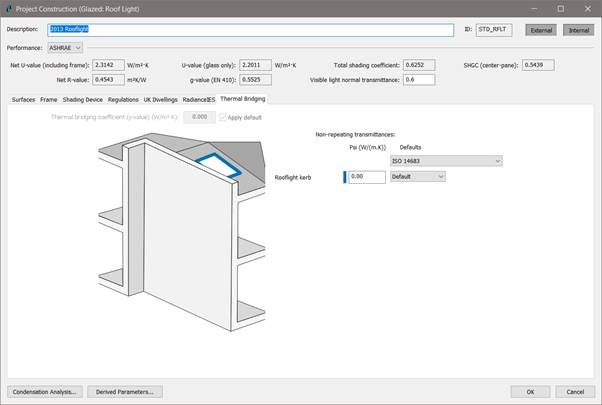Close the Project Construction dialog

click(587, 8)
